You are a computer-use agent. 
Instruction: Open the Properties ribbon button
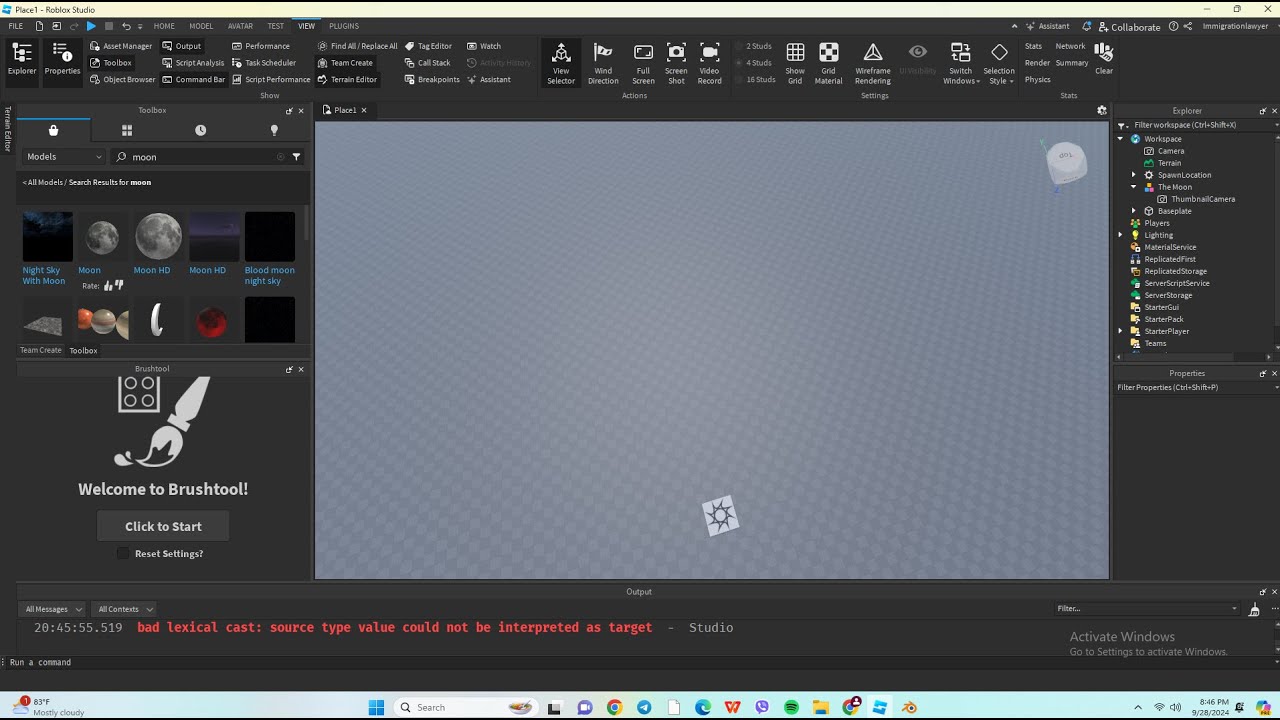coord(62,59)
